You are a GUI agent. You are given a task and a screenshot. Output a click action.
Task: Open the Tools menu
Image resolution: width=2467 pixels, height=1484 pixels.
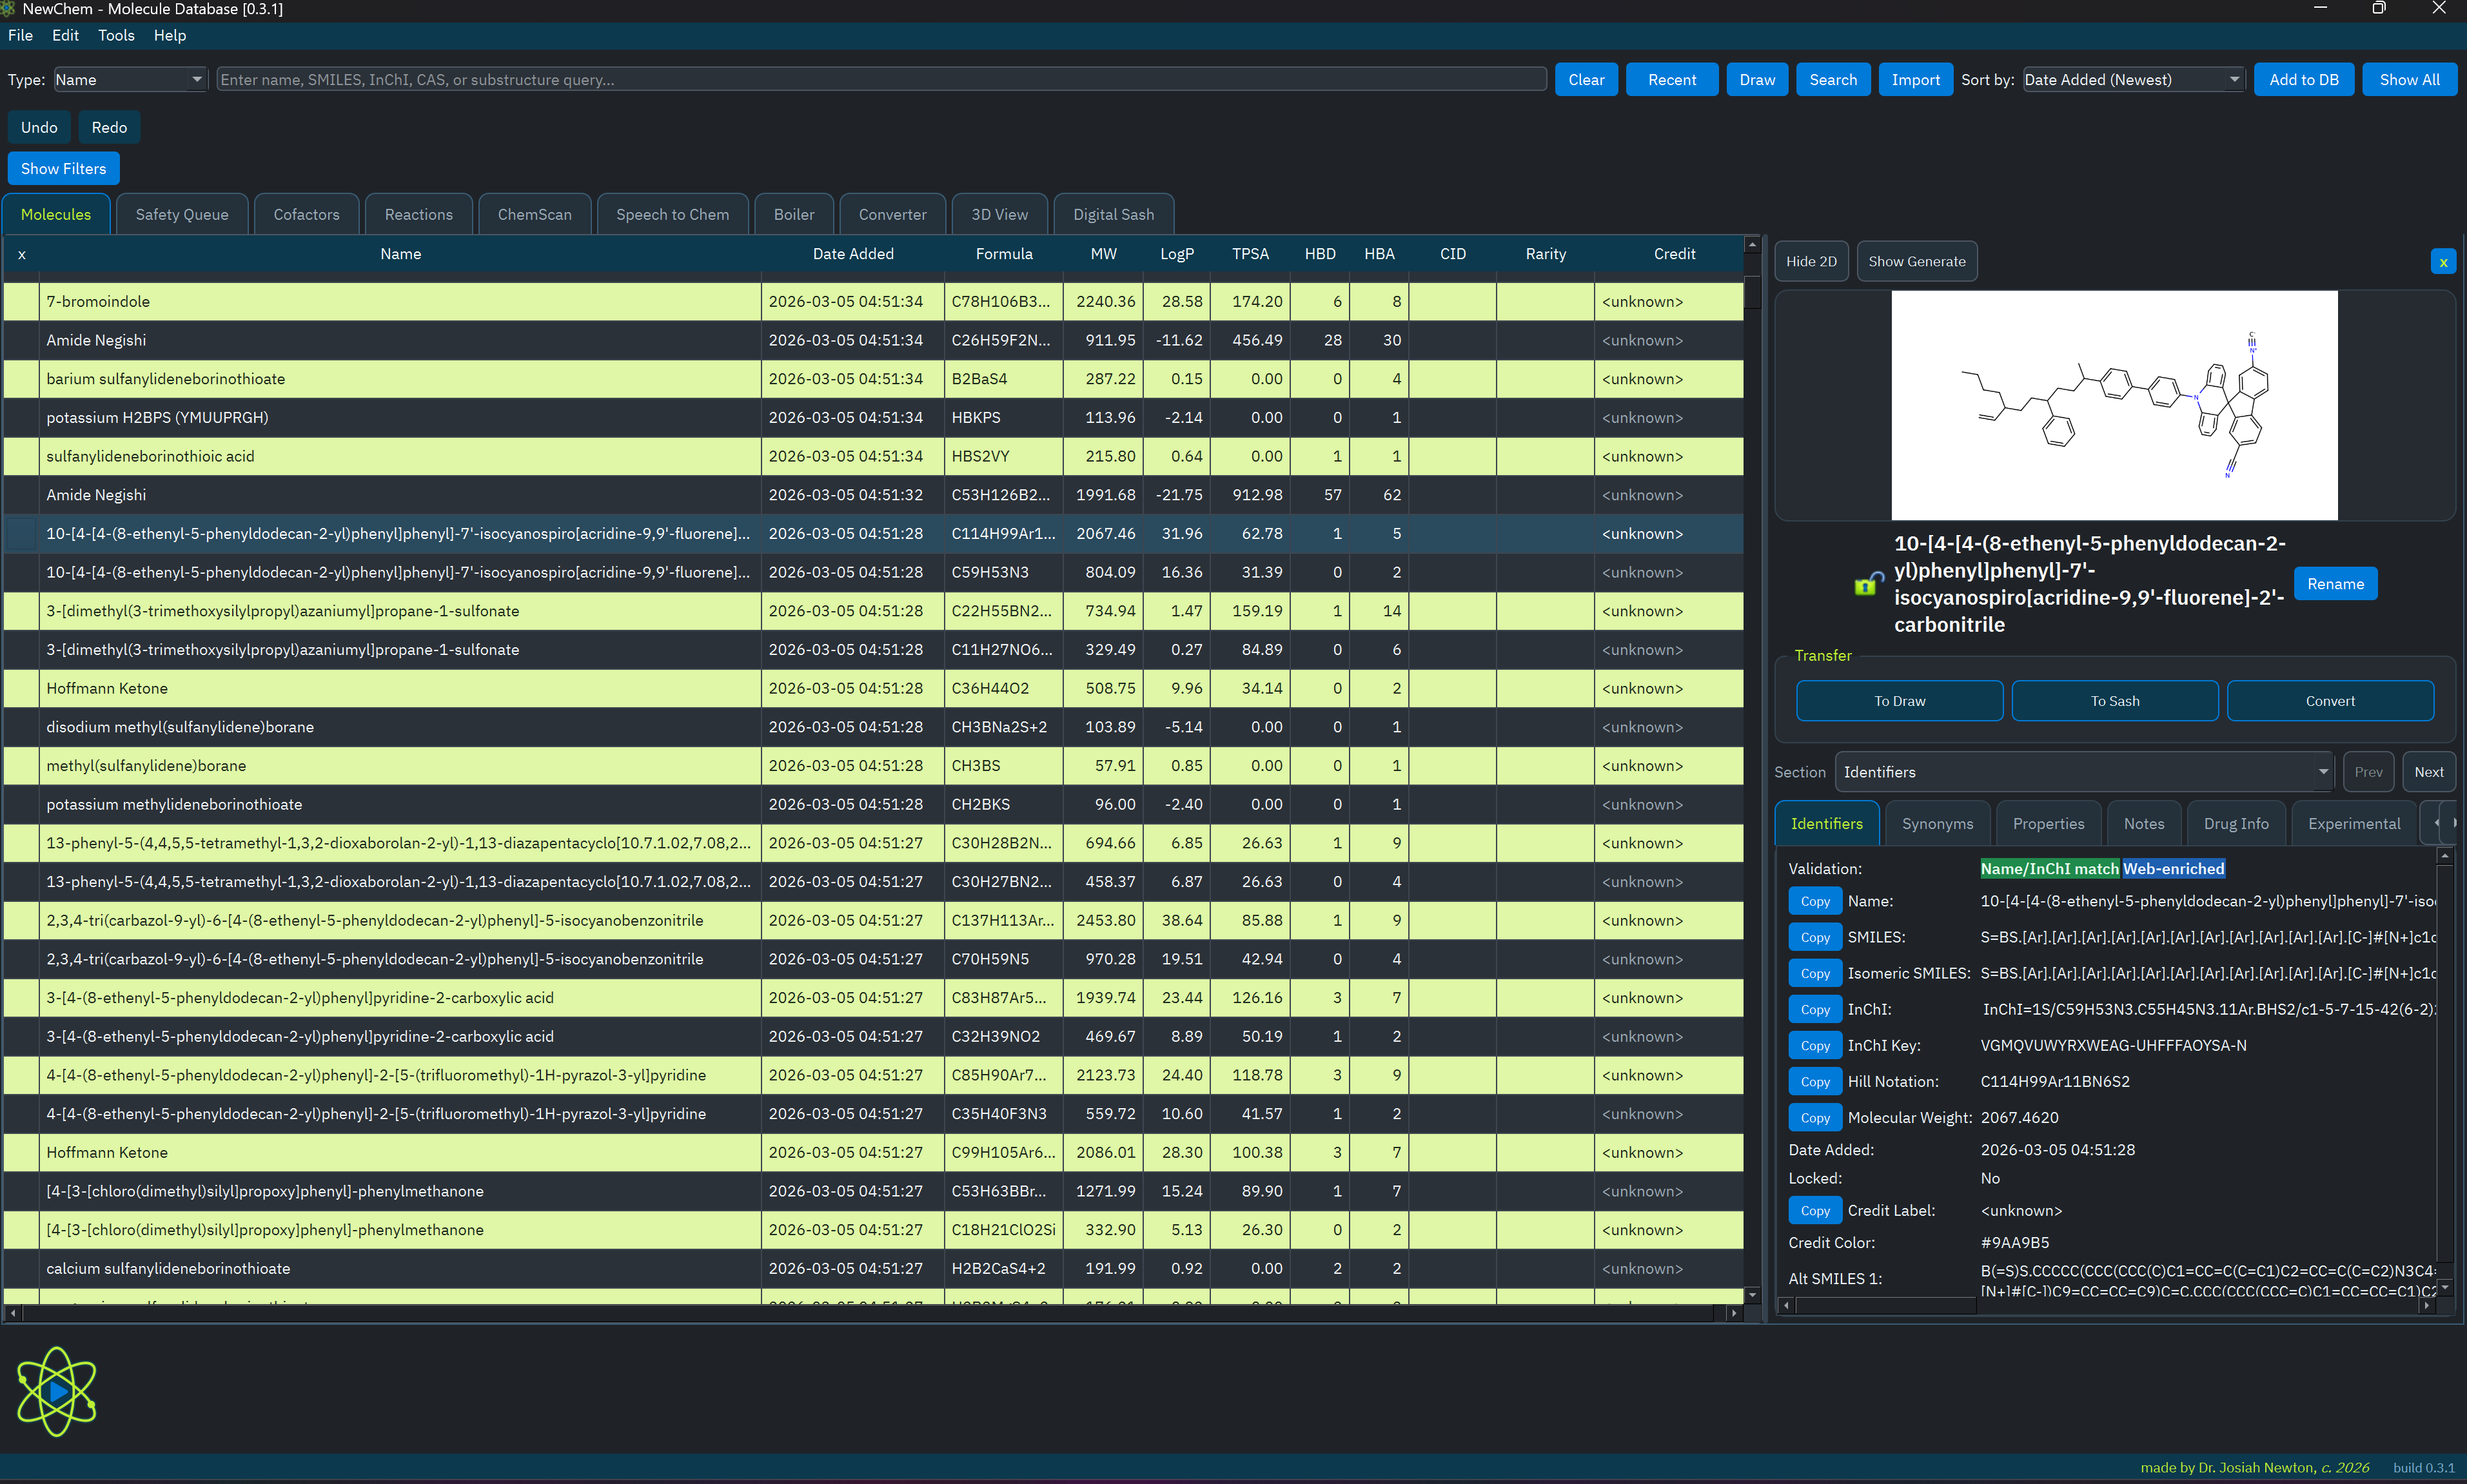(116, 36)
